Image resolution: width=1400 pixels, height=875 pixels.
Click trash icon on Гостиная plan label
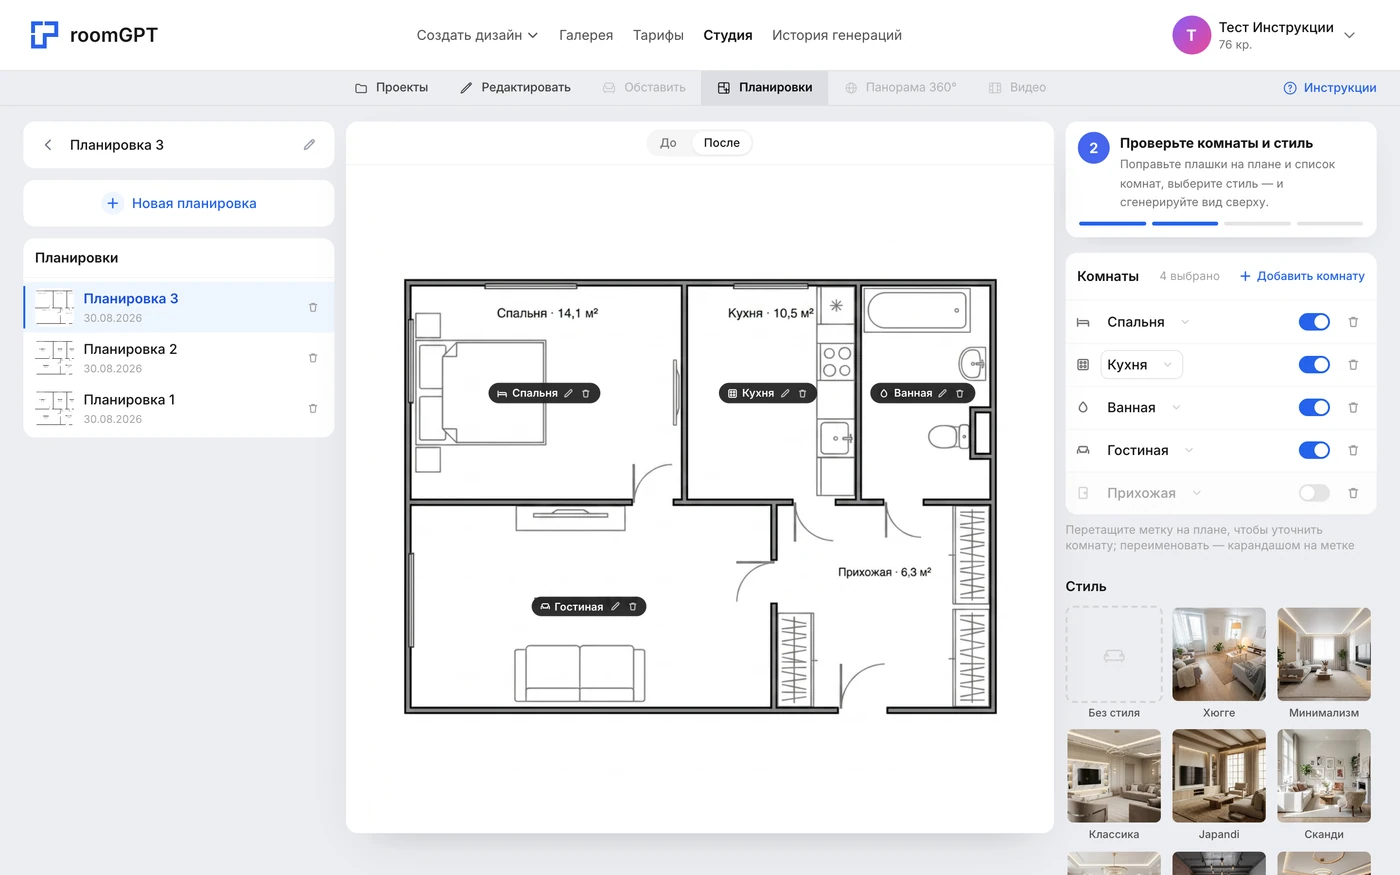click(x=633, y=607)
